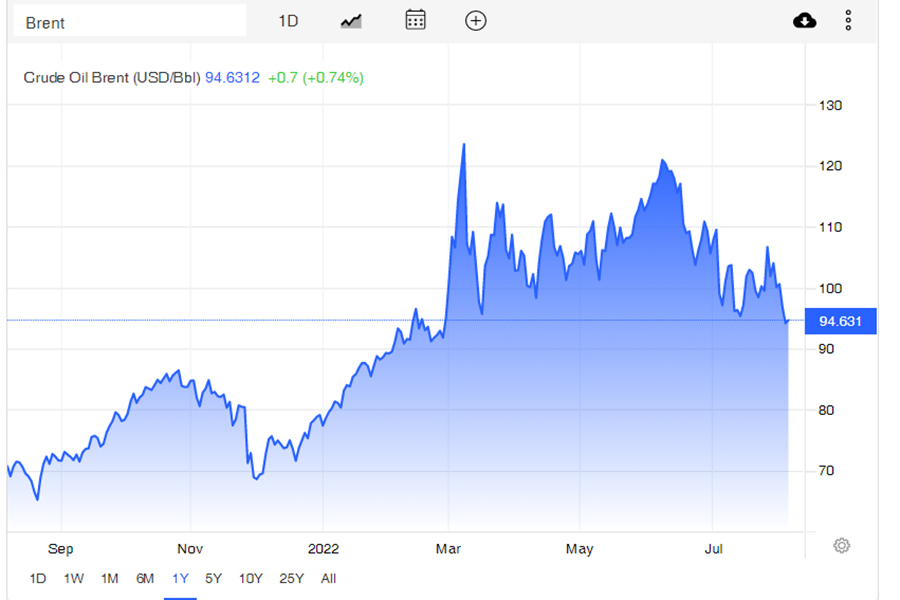Show All available price history
900x600 pixels.
329,578
